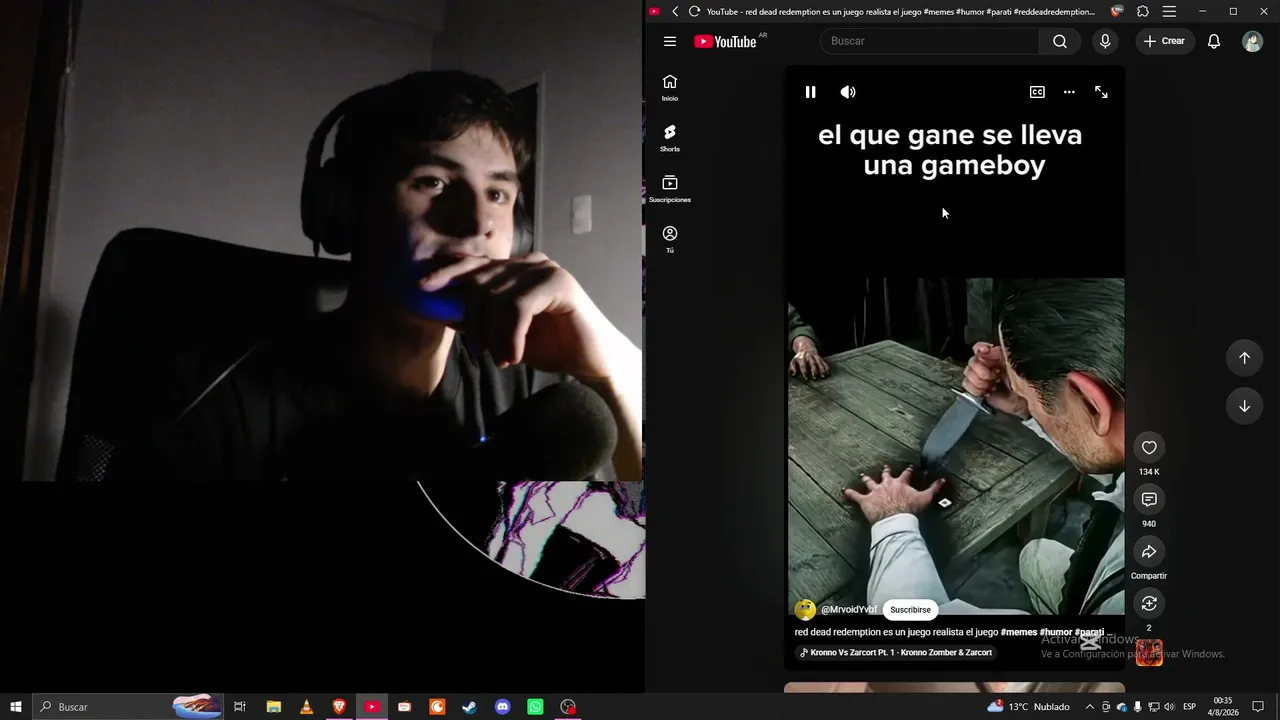Viewport: 1280px width, 720px height.
Task: Open YouTube notifications bell
Action: pos(1214,41)
